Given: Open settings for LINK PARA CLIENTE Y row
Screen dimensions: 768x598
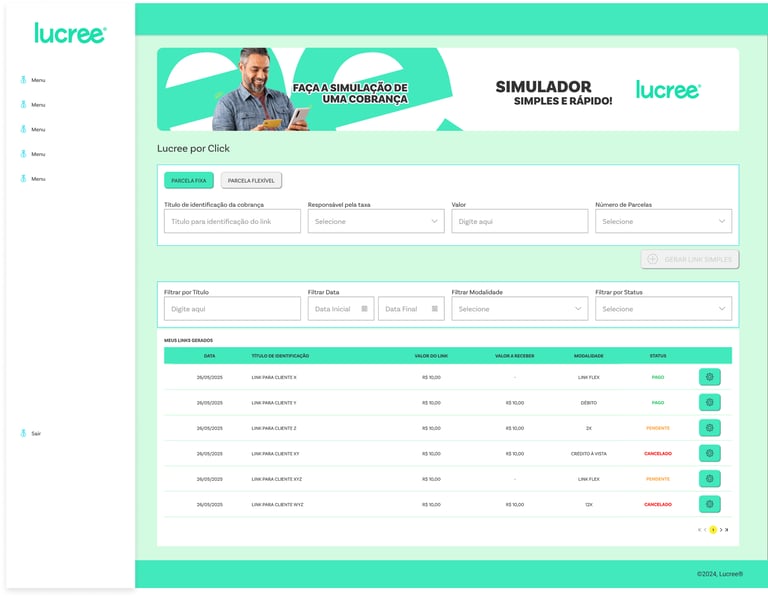Looking at the screenshot, I should pyautogui.click(x=709, y=403).
